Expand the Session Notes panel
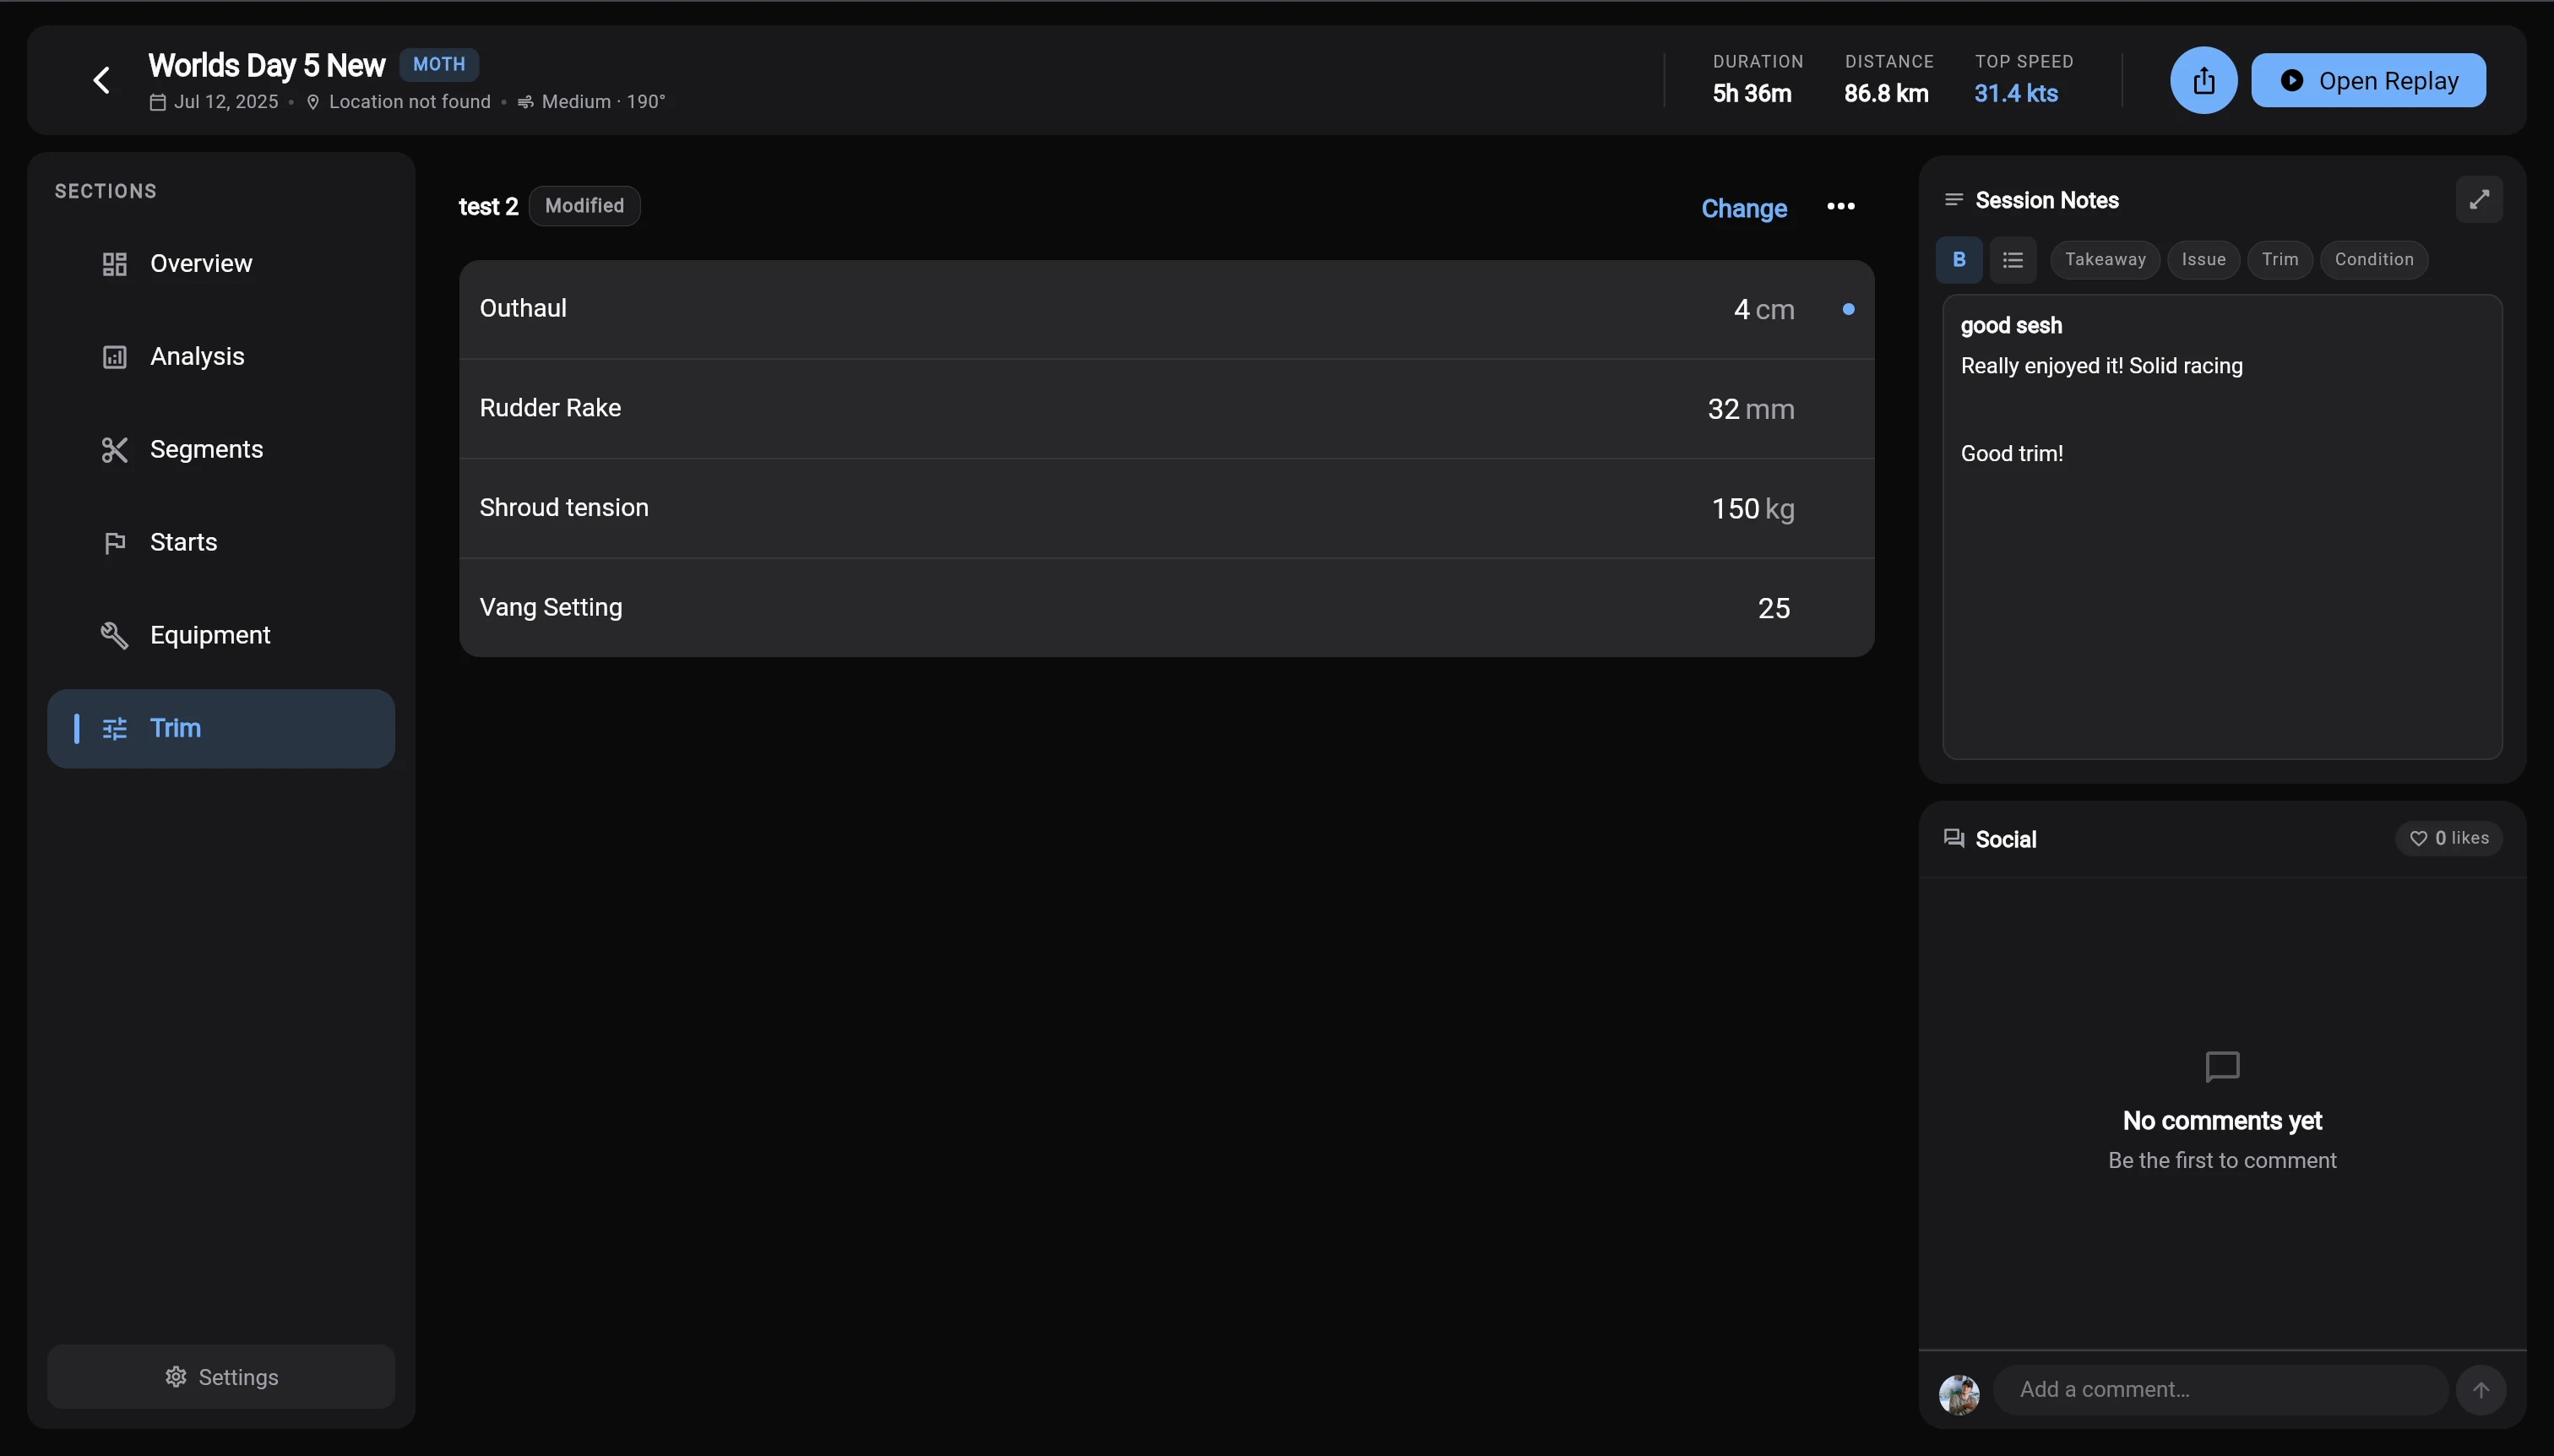Image resolution: width=2554 pixels, height=1456 pixels. (x=2479, y=200)
